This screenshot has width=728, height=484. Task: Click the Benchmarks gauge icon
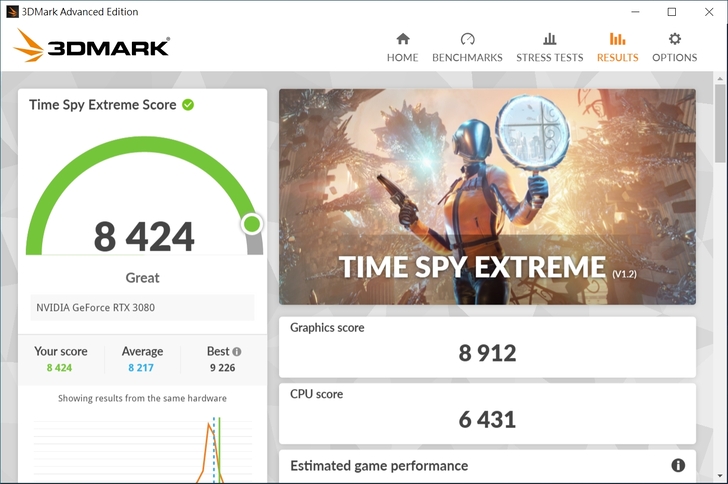coord(468,39)
